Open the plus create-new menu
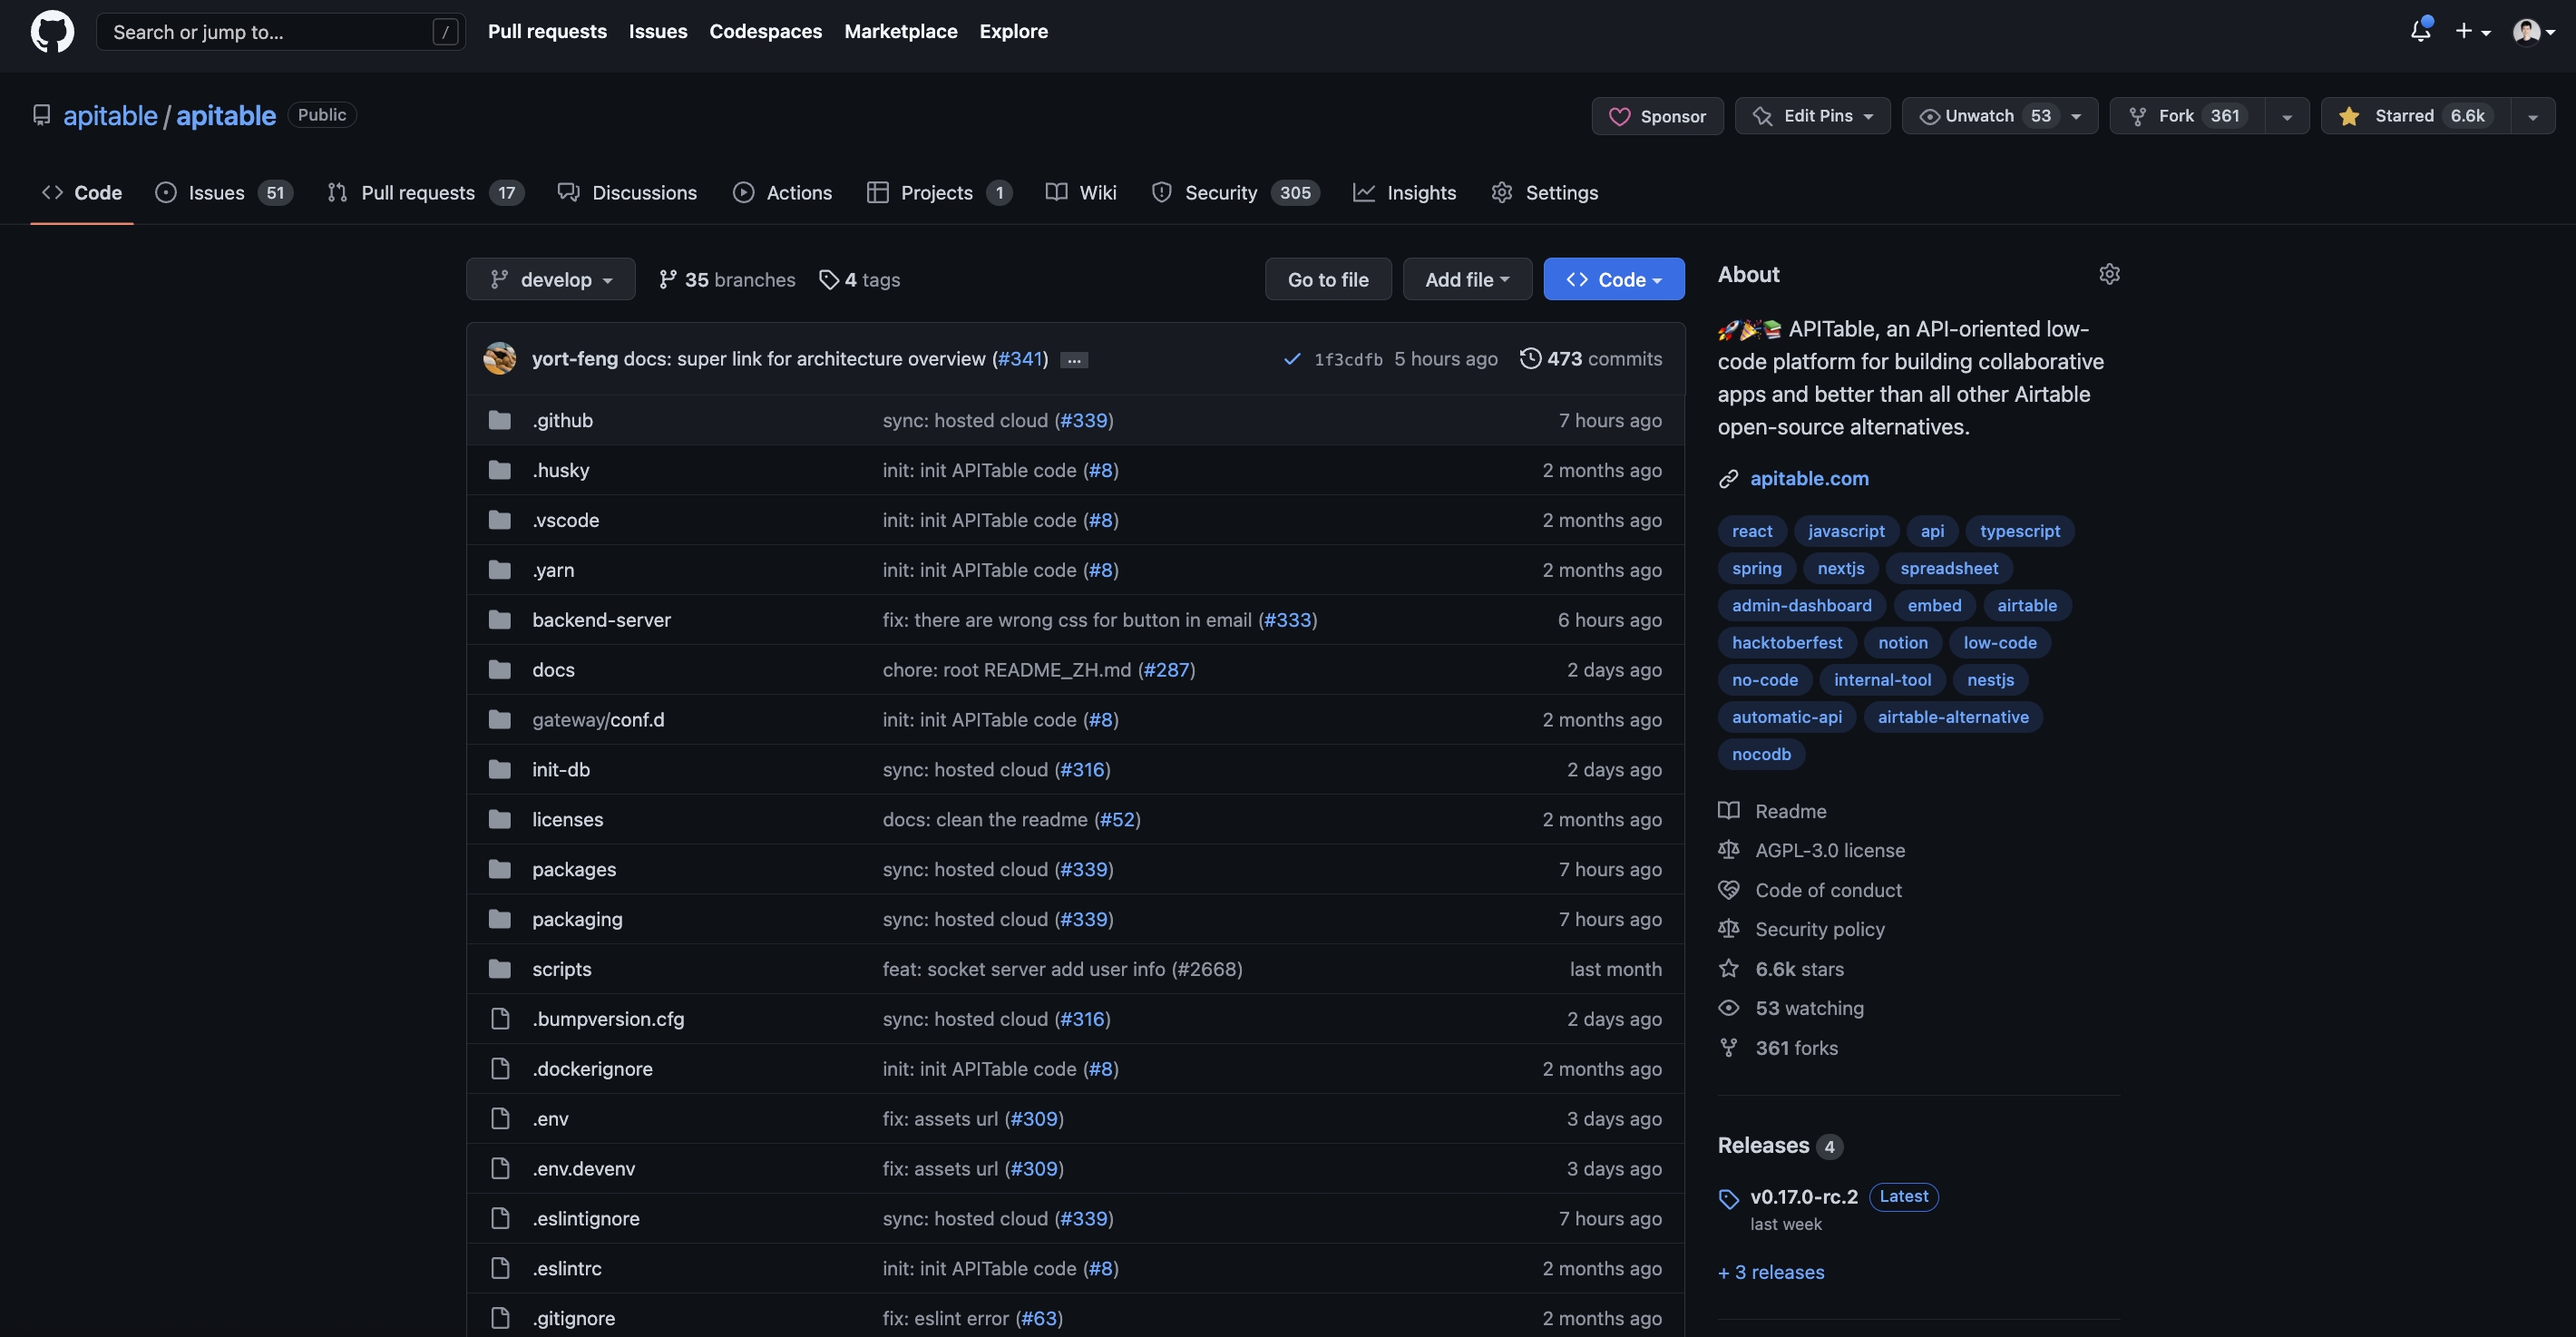 point(2472,31)
